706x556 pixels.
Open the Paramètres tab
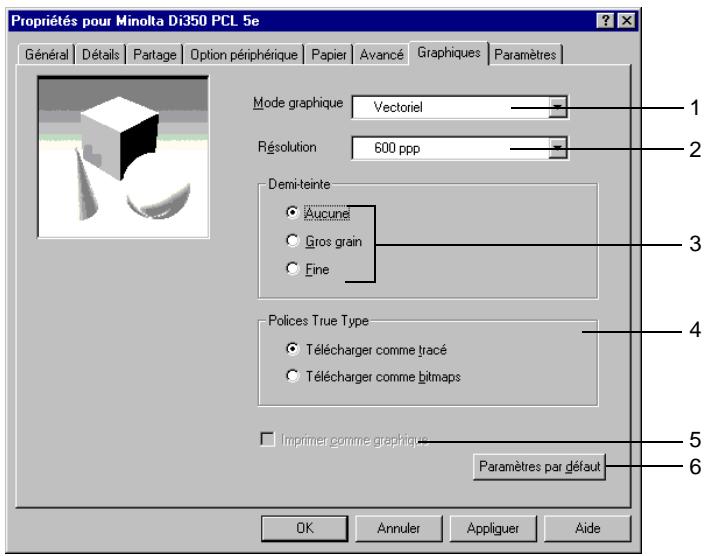[525, 54]
